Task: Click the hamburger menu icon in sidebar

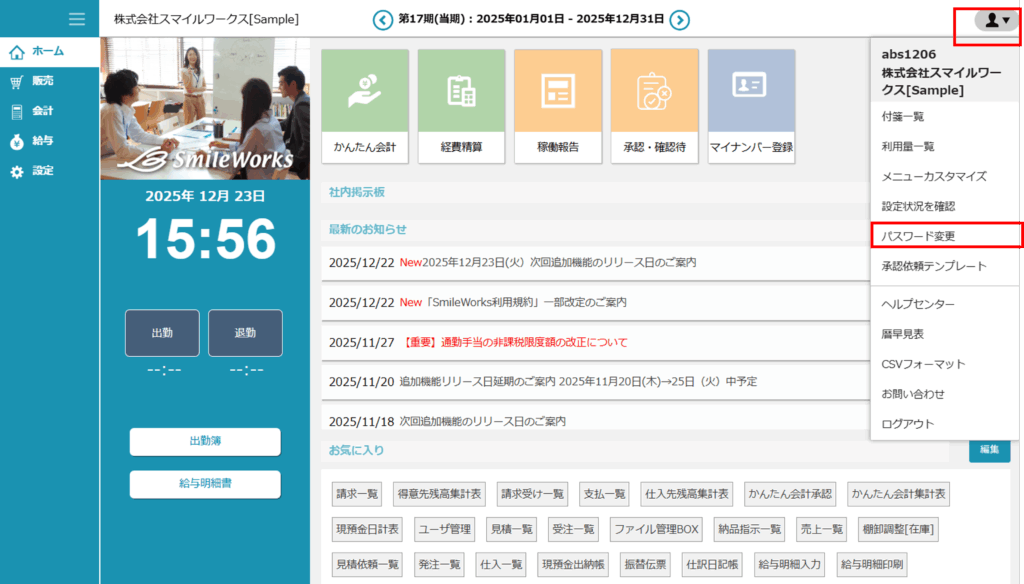Action: tap(76, 19)
